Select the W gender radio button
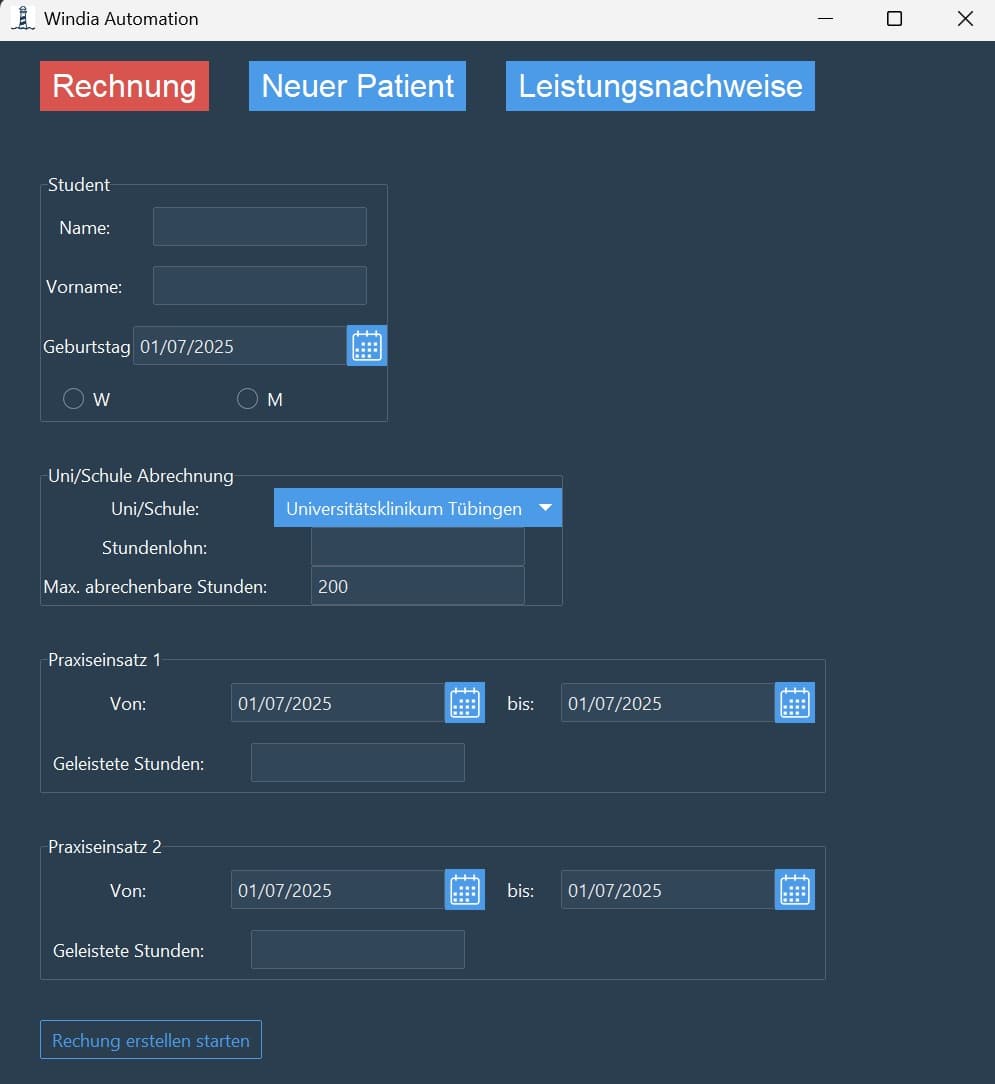Screen dimensions: 995x1084 point(73,399)
